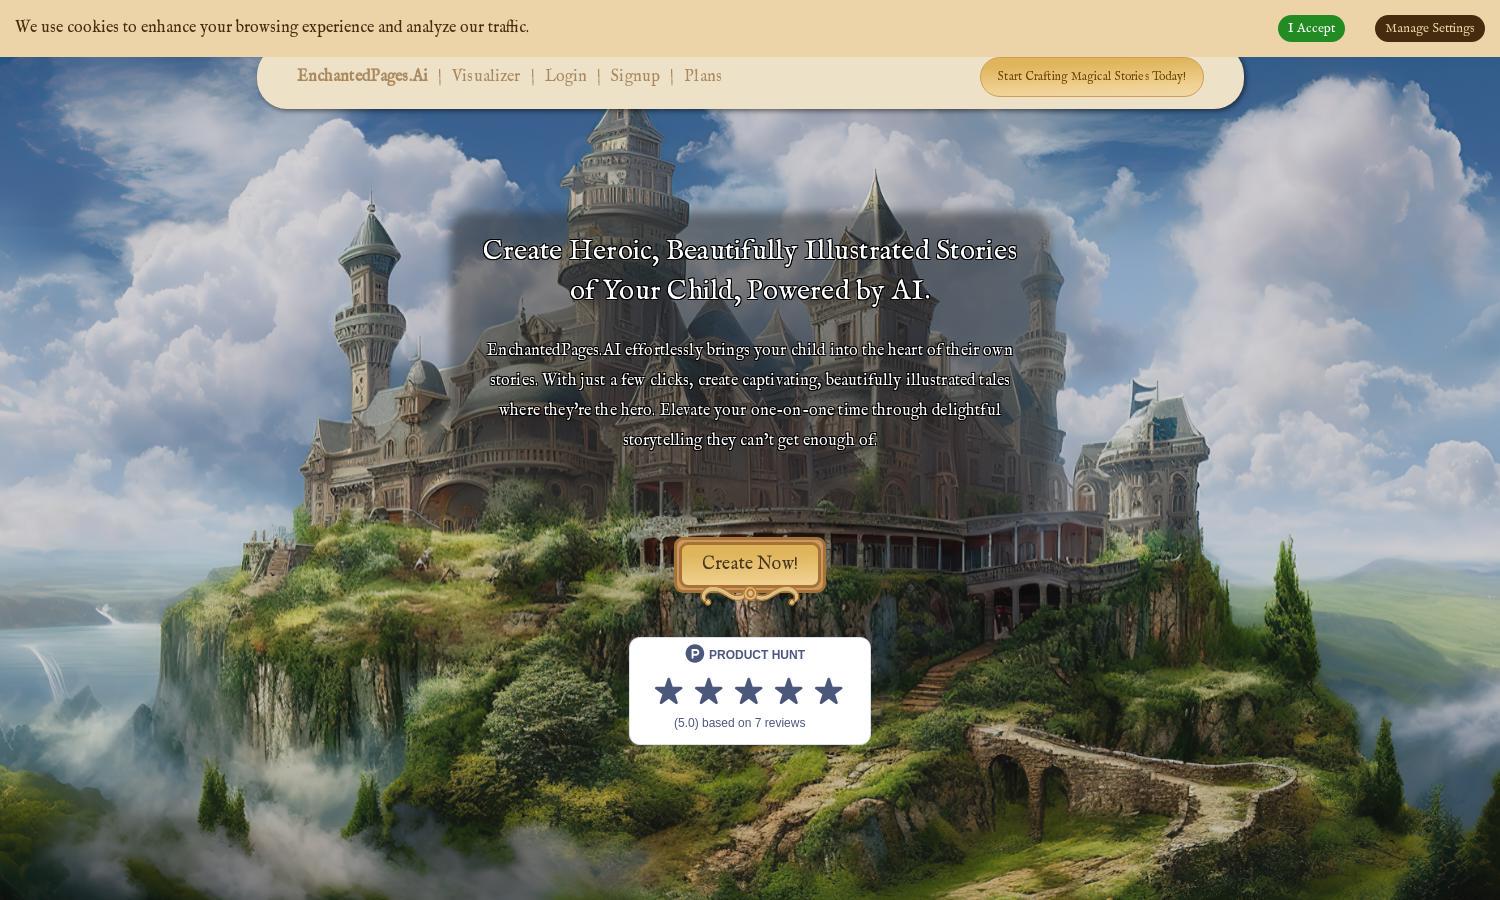Click the fourth rating star
Image resolution: width=1500 pixels, height=900 pixels.
point(789,691)
